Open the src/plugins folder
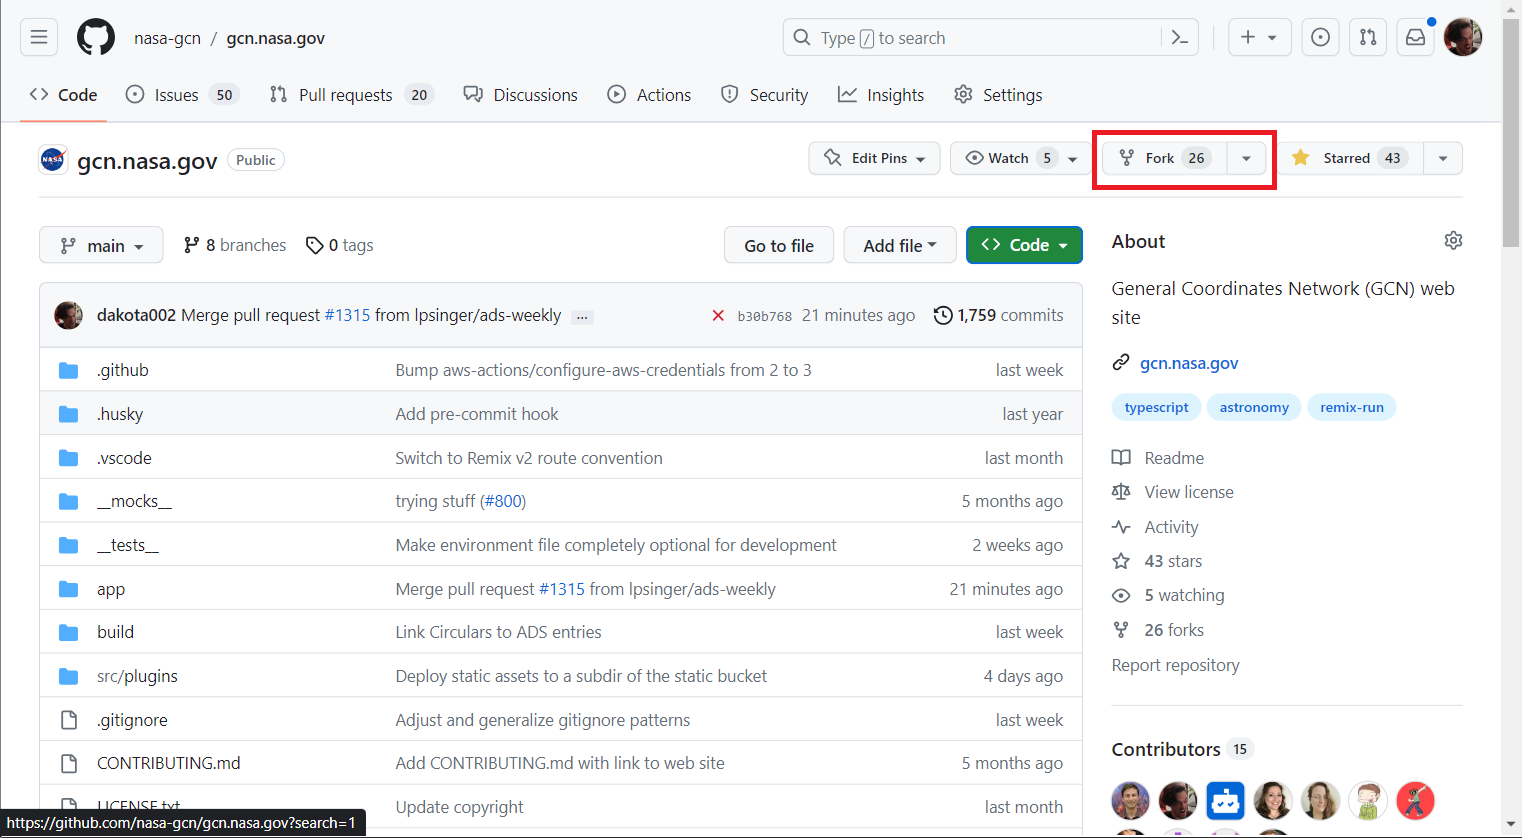This screenshot has height=838, width=1522. (137, 676)
